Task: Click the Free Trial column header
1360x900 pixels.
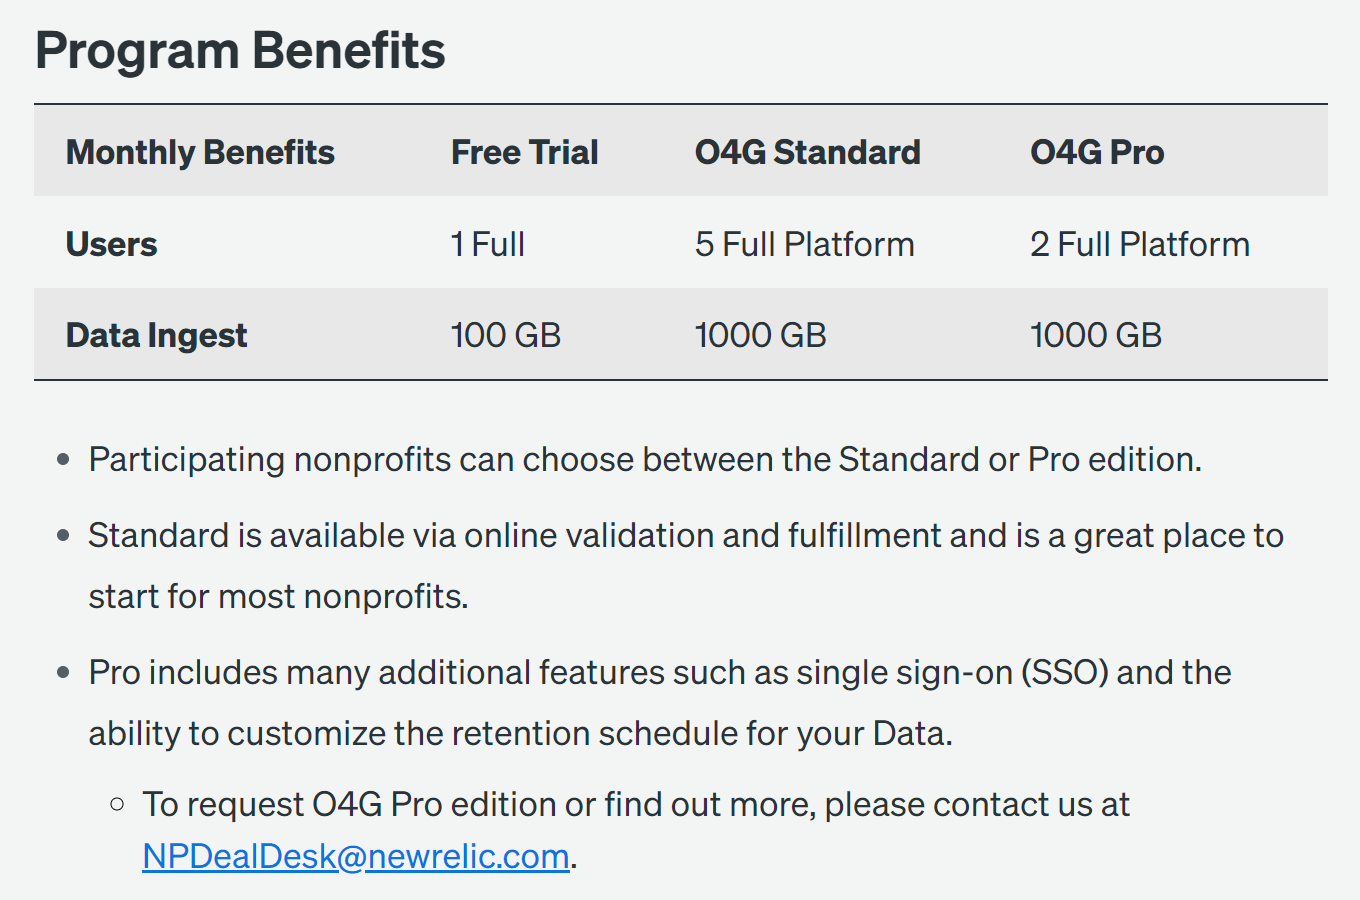Action: [x=525, y=152]
